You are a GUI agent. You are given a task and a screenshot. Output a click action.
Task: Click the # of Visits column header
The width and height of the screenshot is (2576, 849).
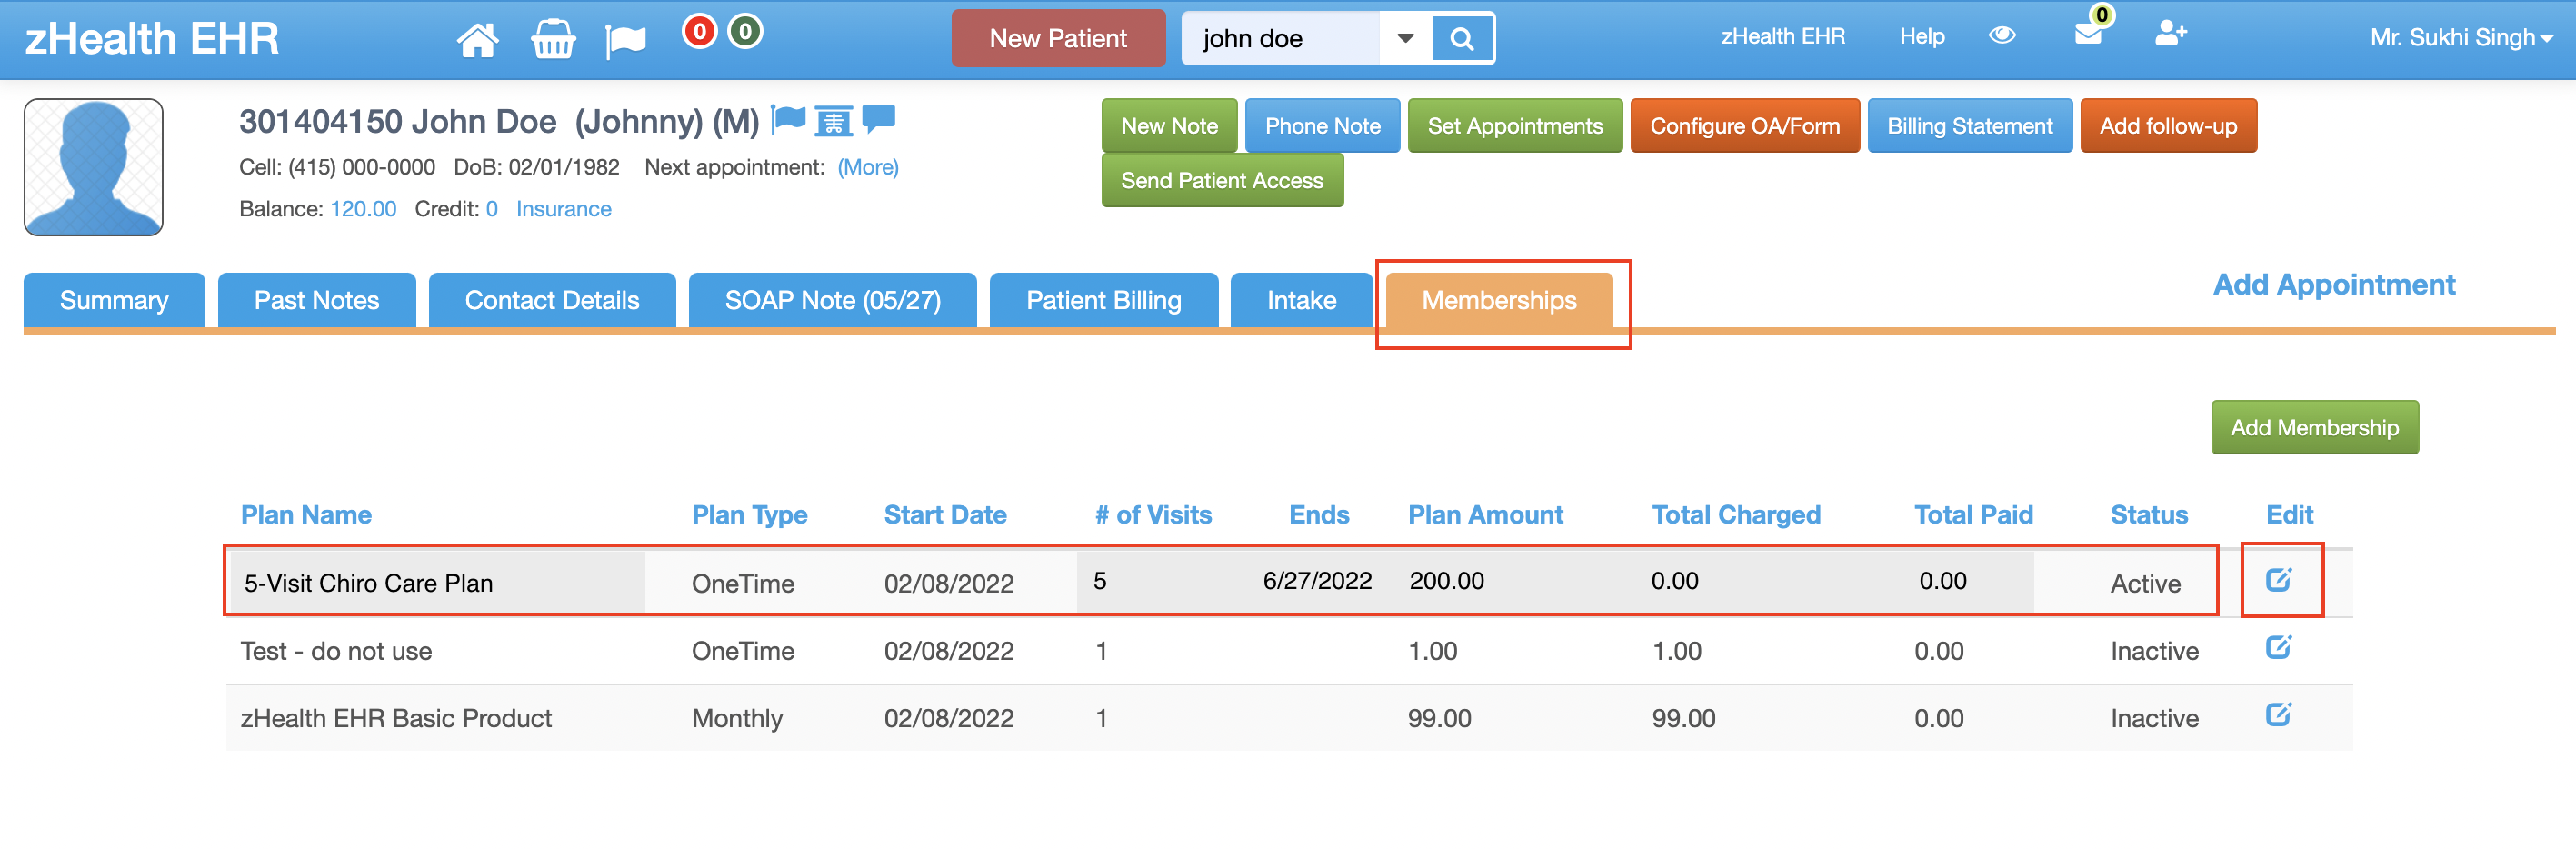[1153, 514]
